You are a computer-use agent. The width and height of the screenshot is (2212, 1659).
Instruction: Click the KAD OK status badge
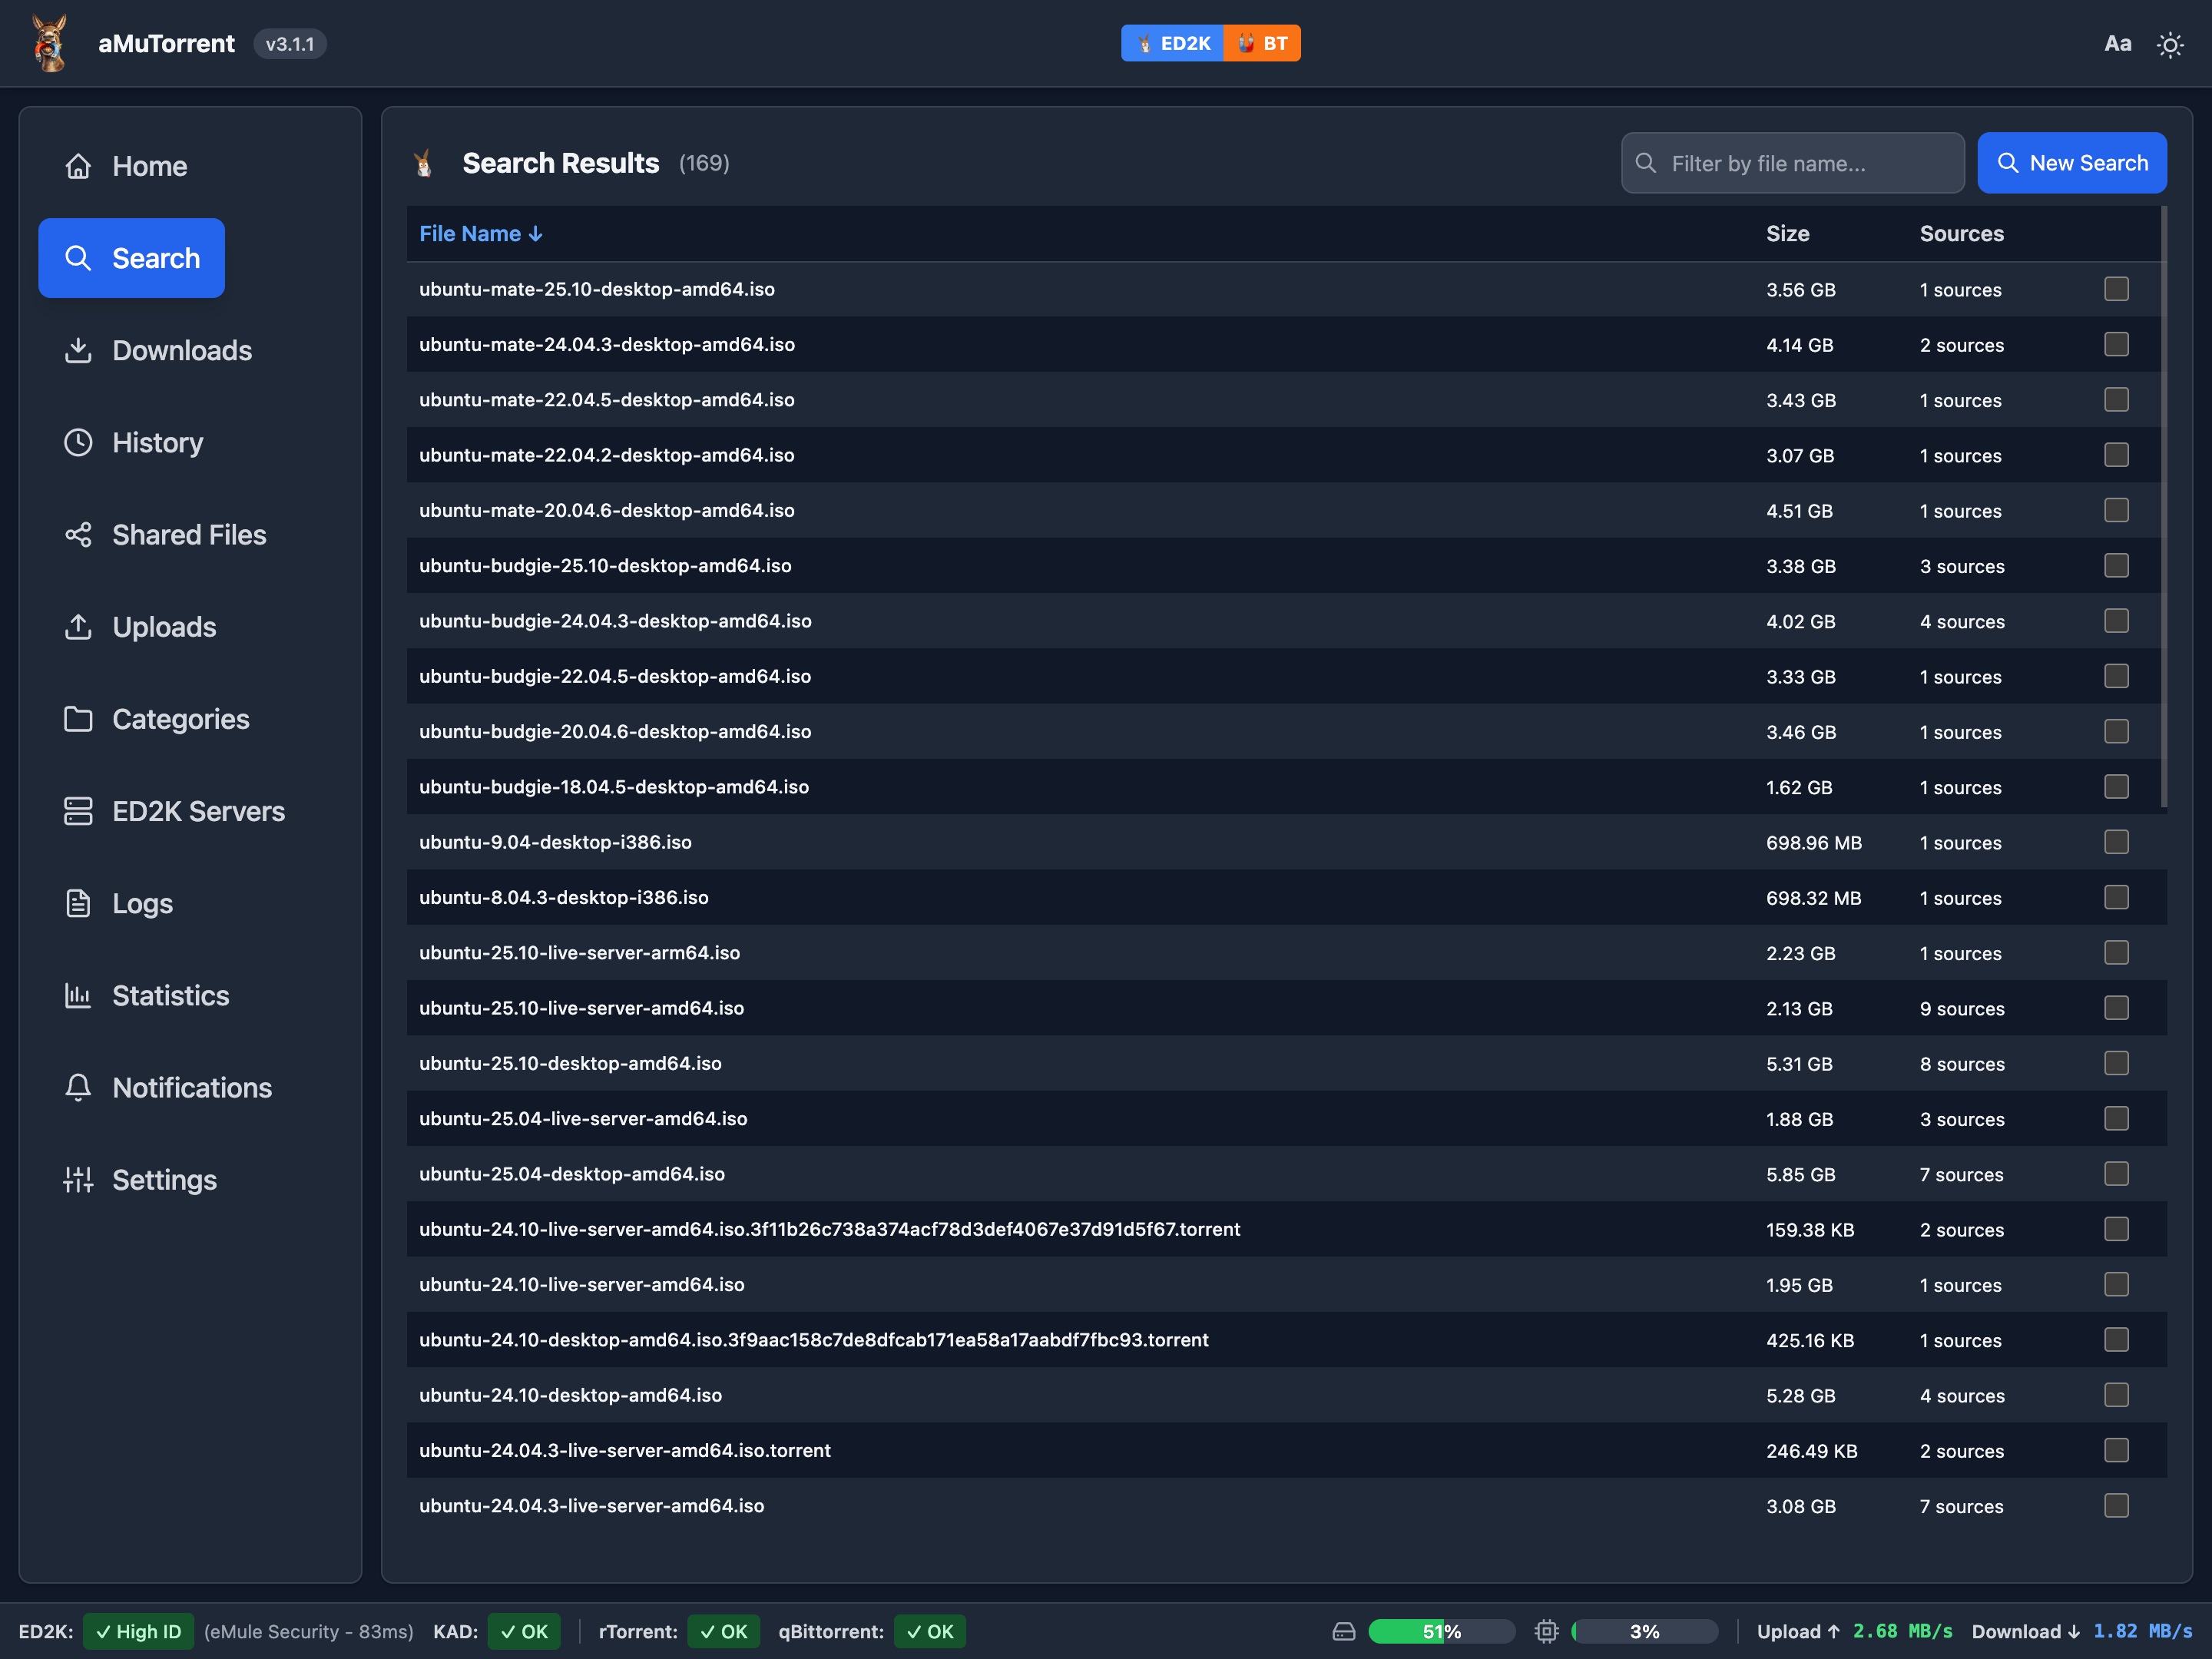pos(524,1631)
